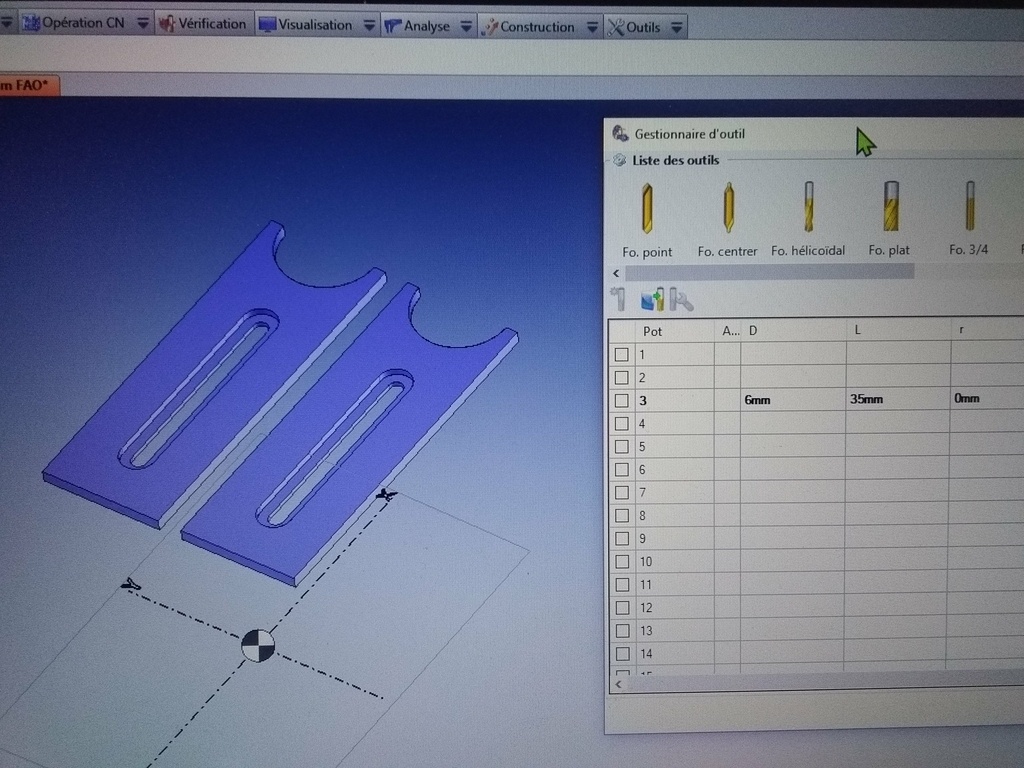Tick the checkbox for pot 9

point(622,539)
